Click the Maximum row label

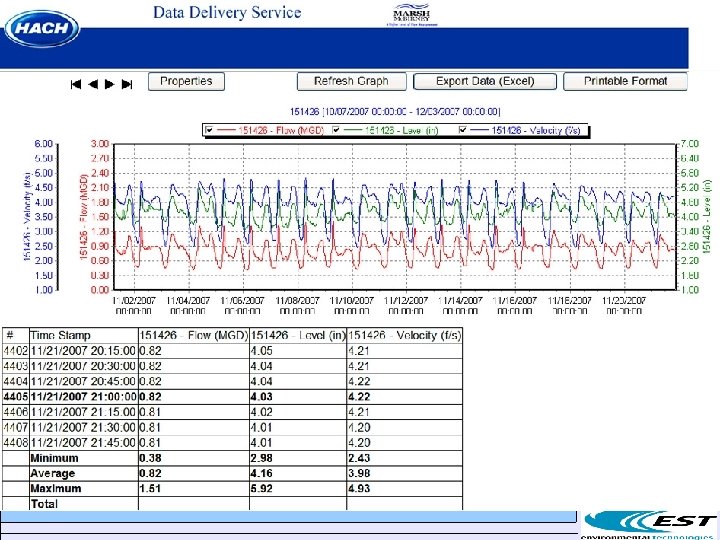pos(56,489)
